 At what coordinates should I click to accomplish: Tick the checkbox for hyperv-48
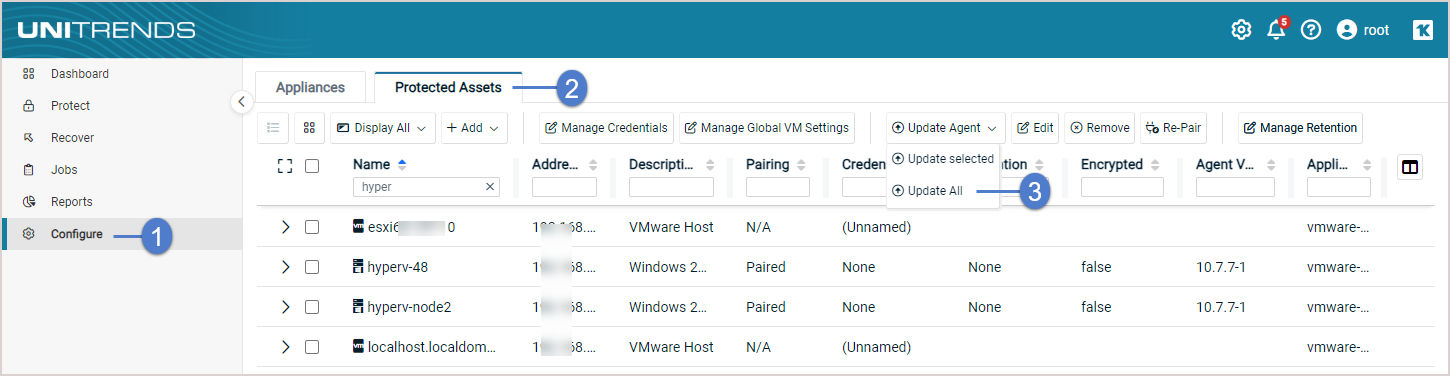(x=312, y=267)
